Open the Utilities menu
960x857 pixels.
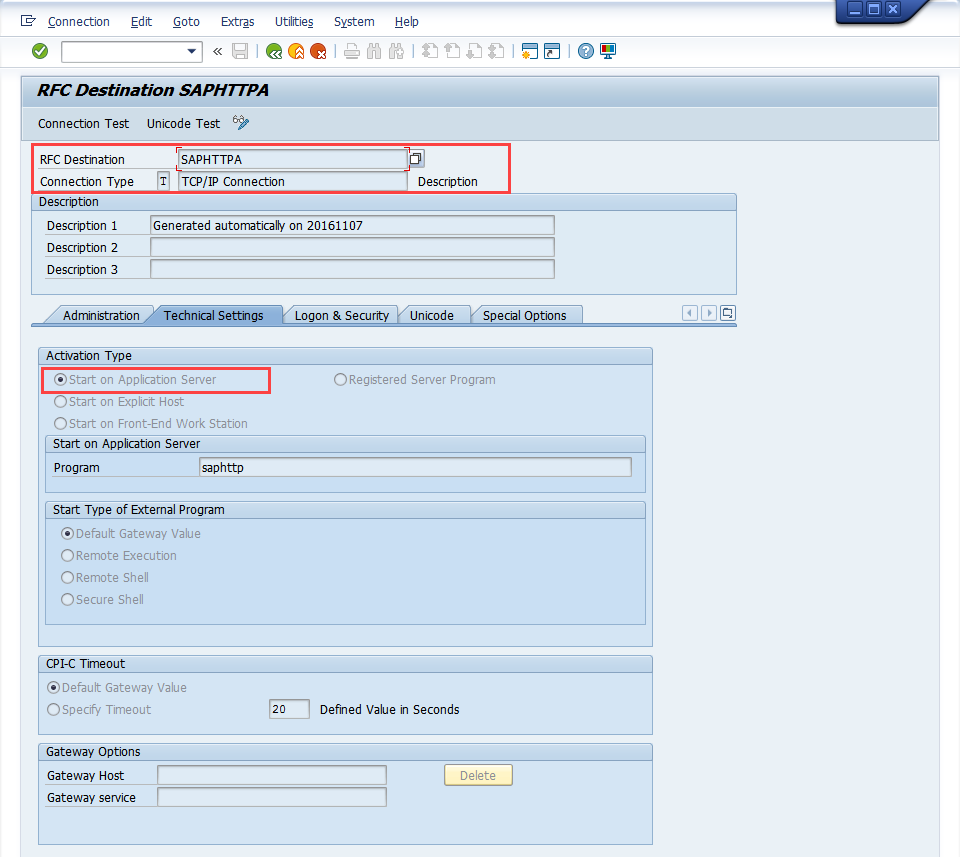click(294, 22)
